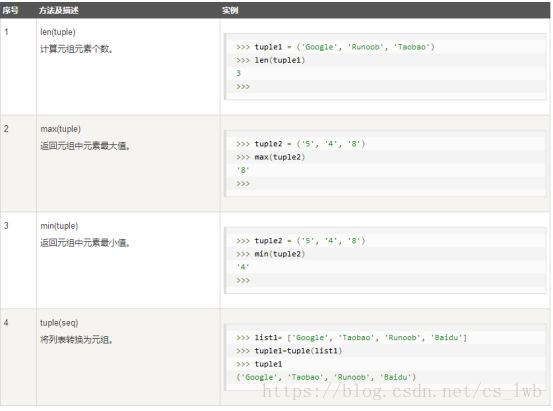Screen dimensions: 553x411
Task: Click the output tuple ('Google', 'Taobao', 'Runoob', 'Baidu')
Action: [326, 377]
